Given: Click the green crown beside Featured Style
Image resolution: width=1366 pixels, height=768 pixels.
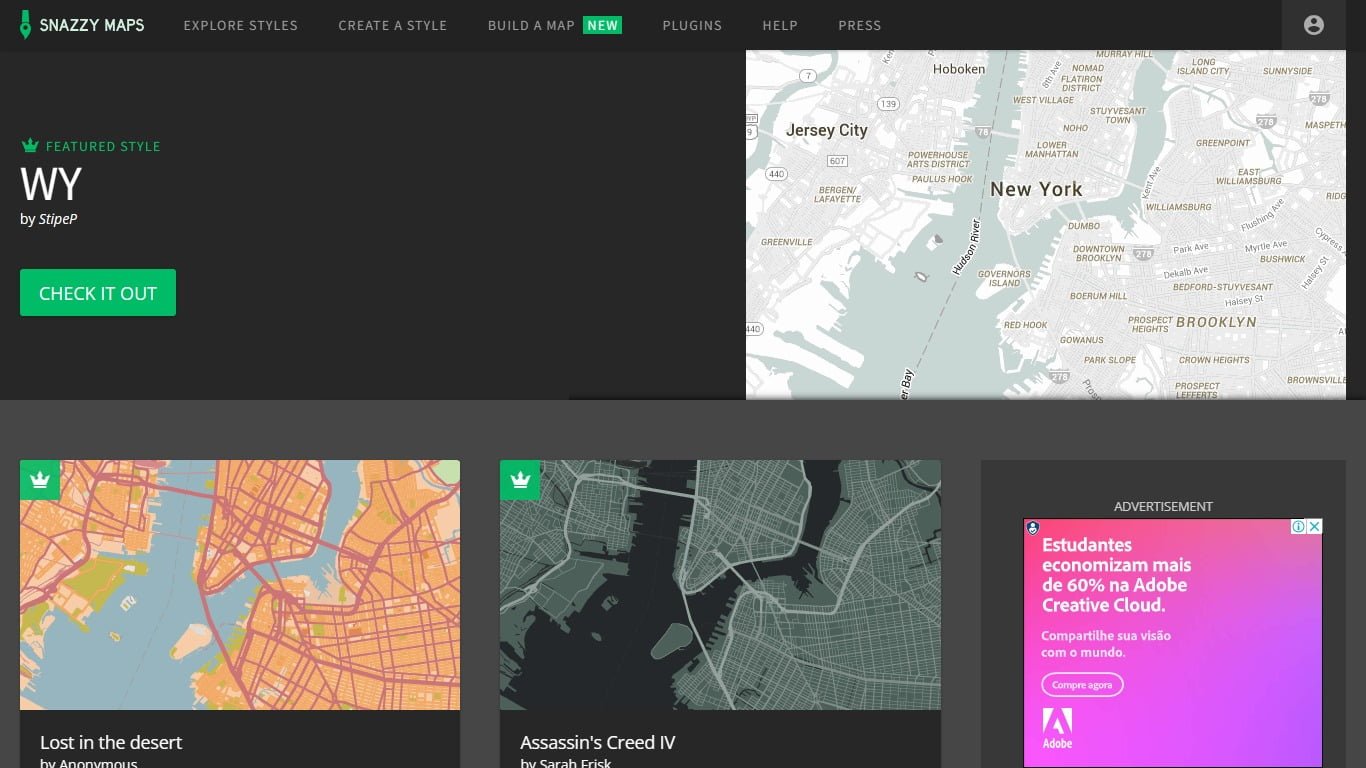Looking at the screenshot, I should coord(30,146).
